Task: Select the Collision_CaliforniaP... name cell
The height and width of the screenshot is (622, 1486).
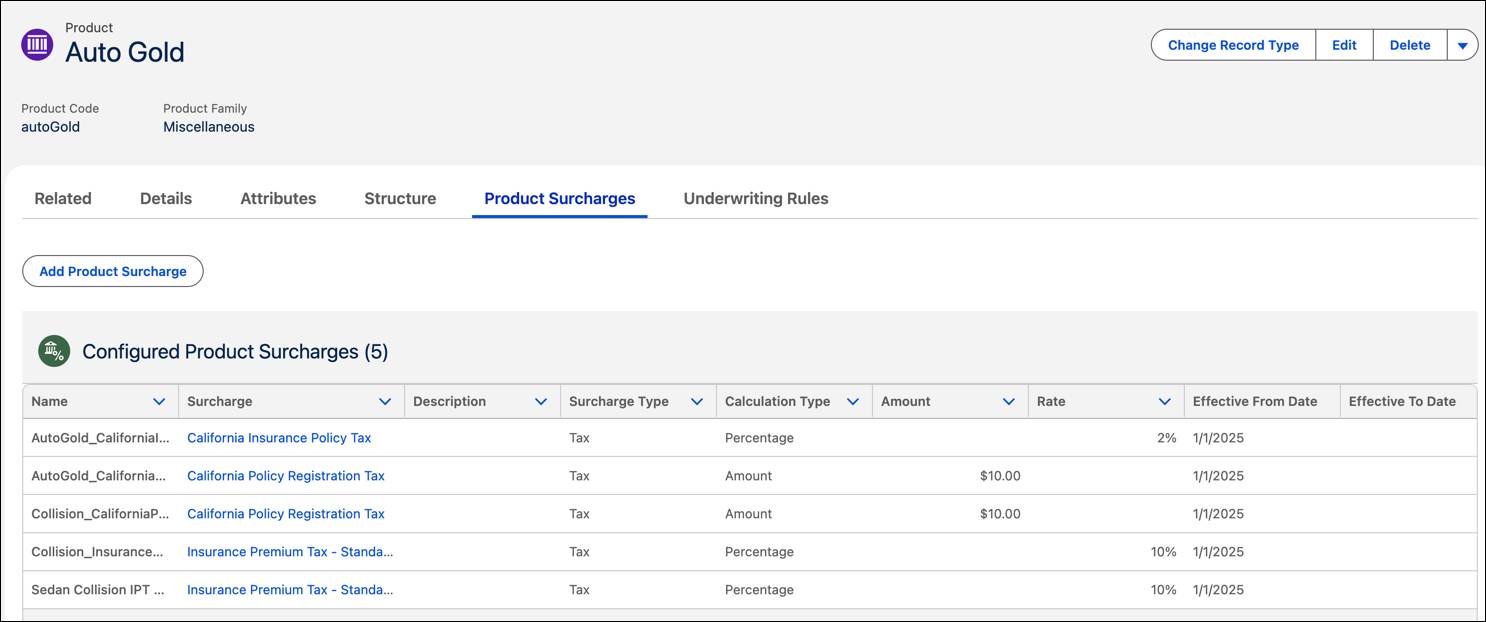Action: (101, 514)
